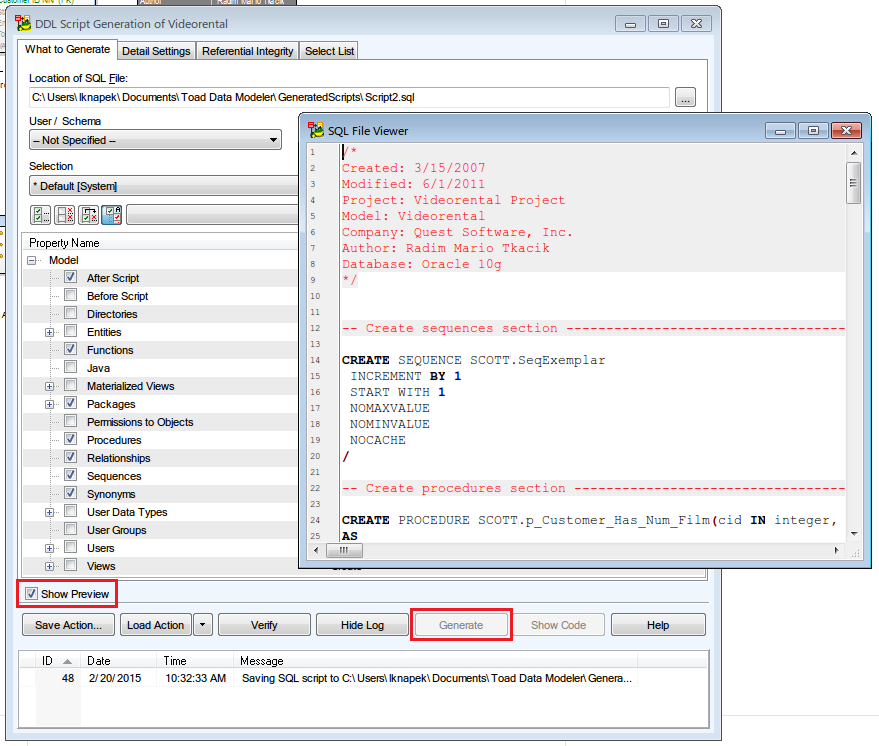Click the deselect all checkboxes toolbar icon
879x746 pixels.
click(x=65, y=215)
